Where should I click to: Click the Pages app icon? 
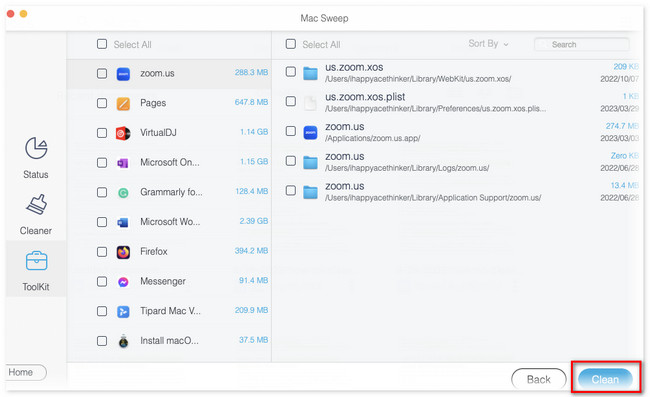pos(123,103)
